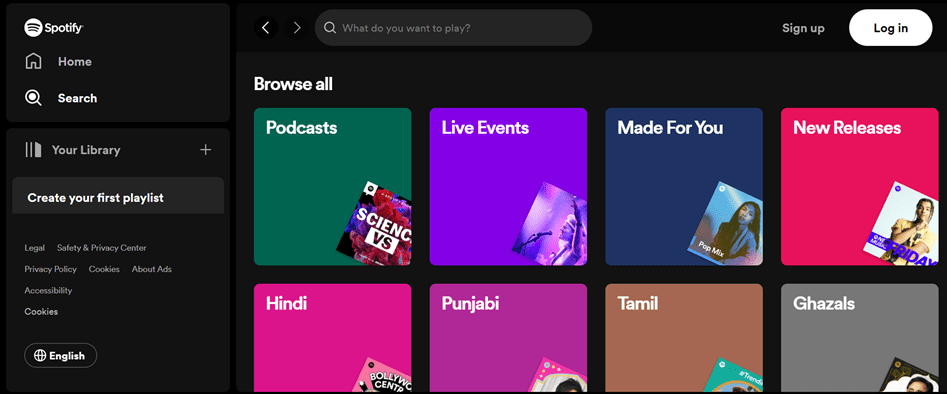The height and width of the screenshot is (394, 947).
Task: Click the plus icon to create playlist
Action: tap(205, 150)
